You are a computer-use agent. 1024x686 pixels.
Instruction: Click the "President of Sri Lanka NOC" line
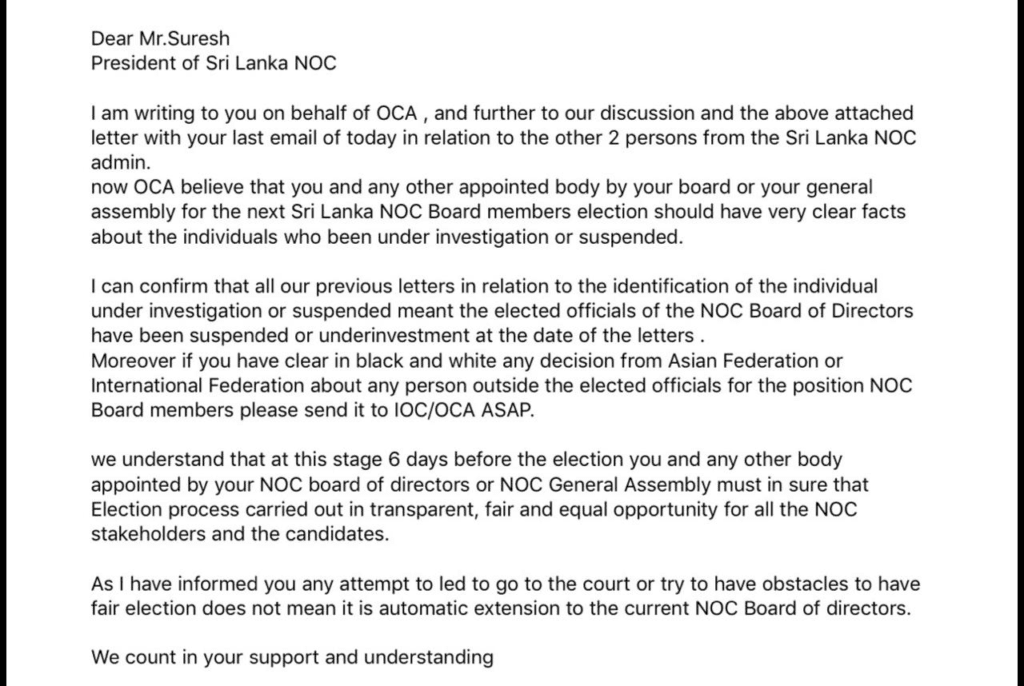214,63
